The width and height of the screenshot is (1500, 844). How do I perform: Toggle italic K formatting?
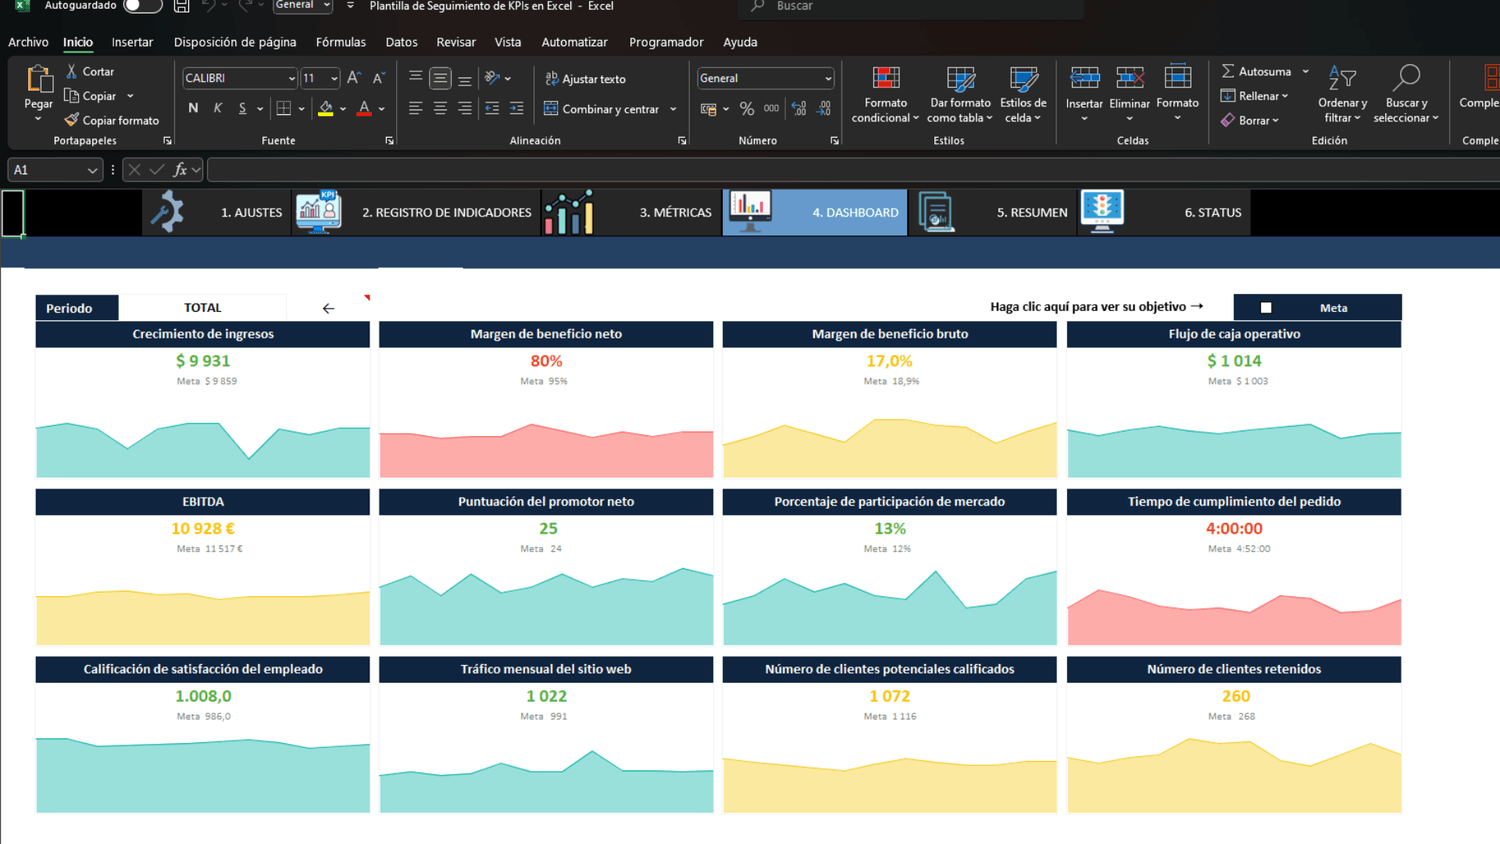pos(217,108)
